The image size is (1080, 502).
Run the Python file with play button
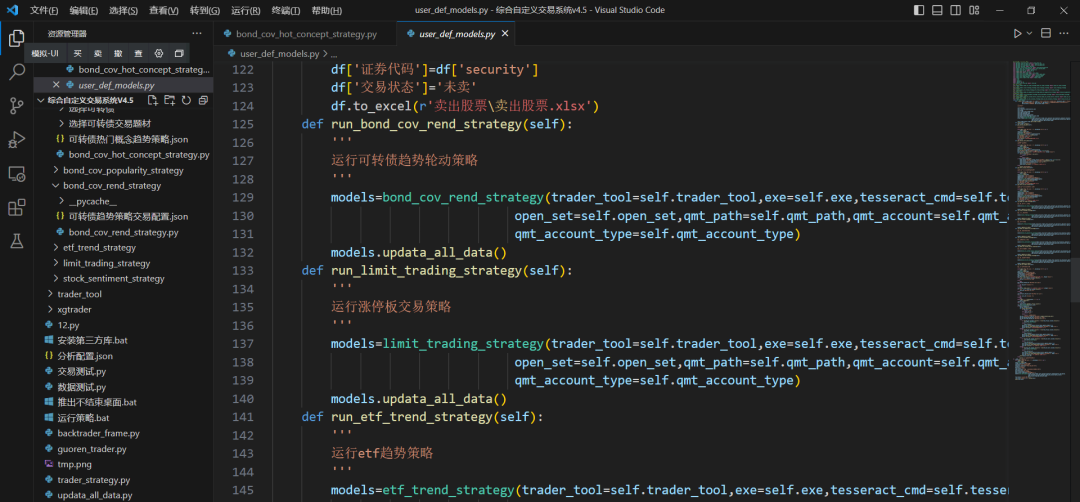[1017, 33]
